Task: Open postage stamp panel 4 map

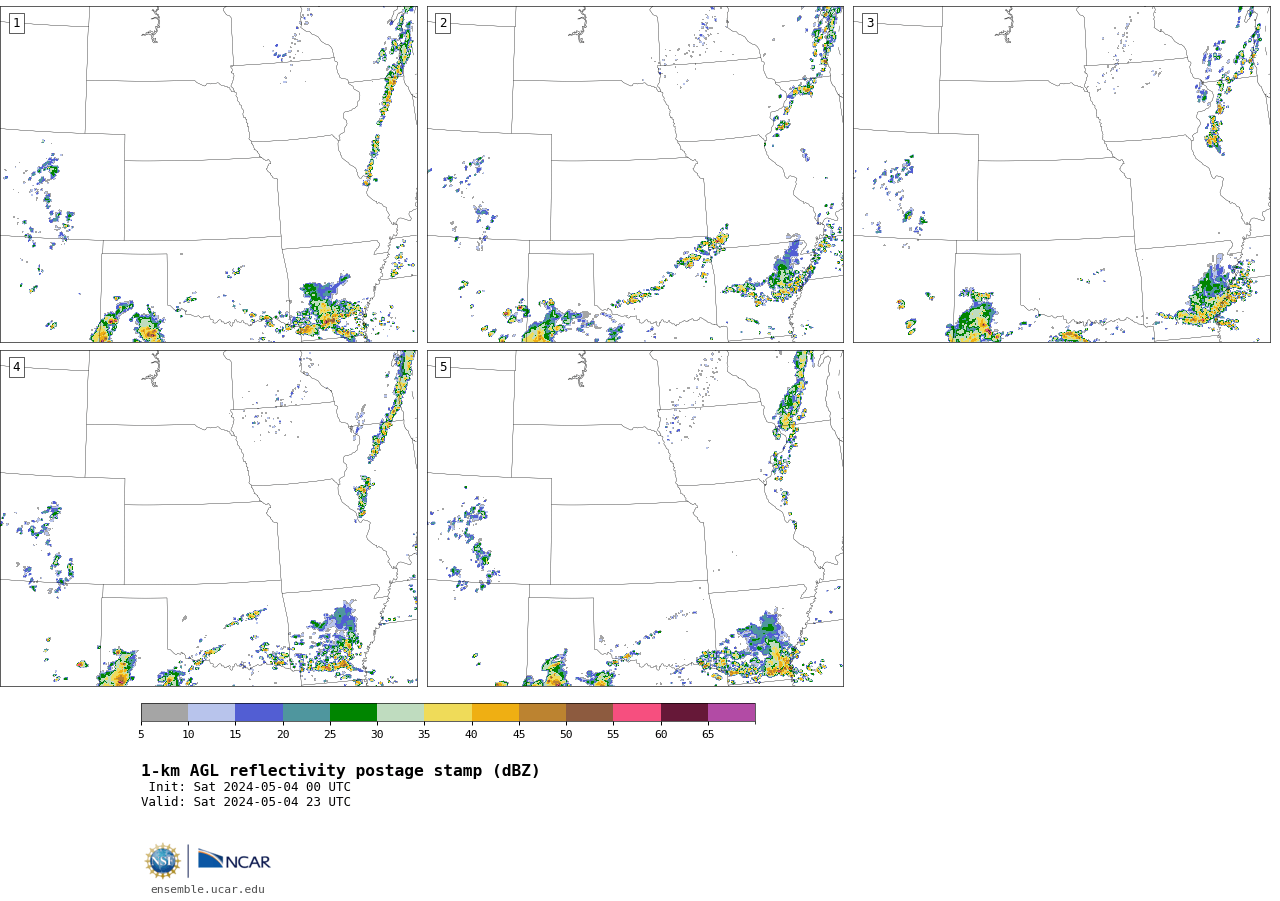Action: click(x=209, y=518)
